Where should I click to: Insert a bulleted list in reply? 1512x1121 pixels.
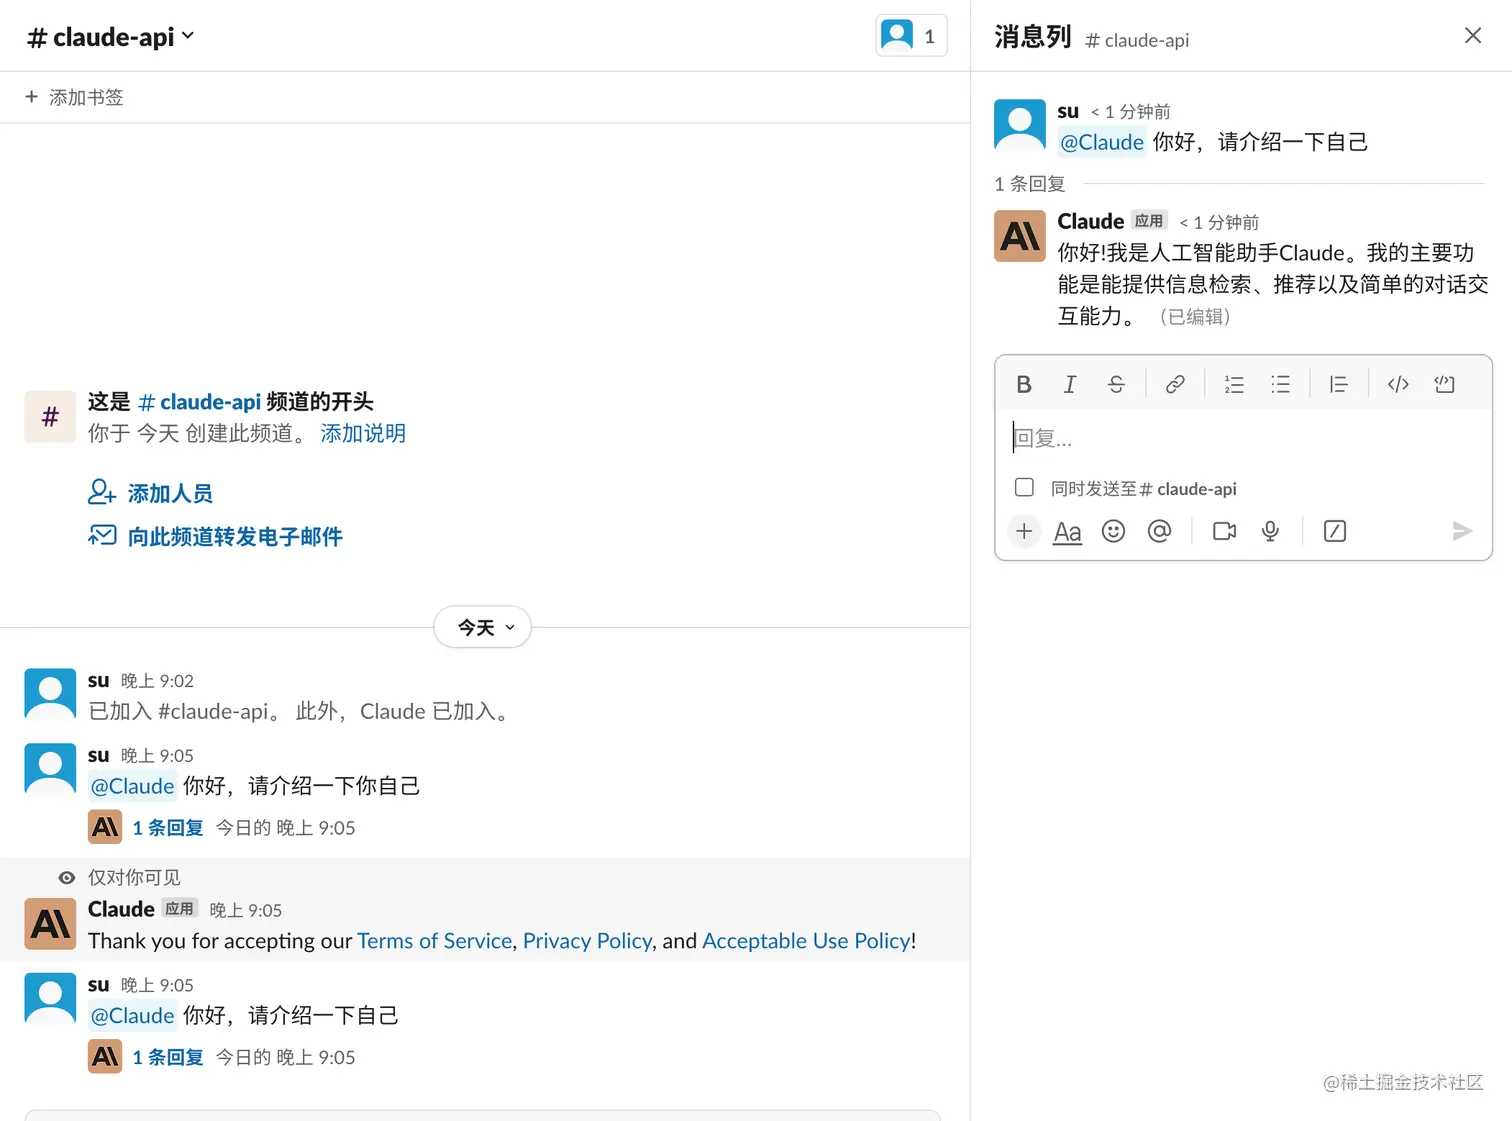[1280, 384]
